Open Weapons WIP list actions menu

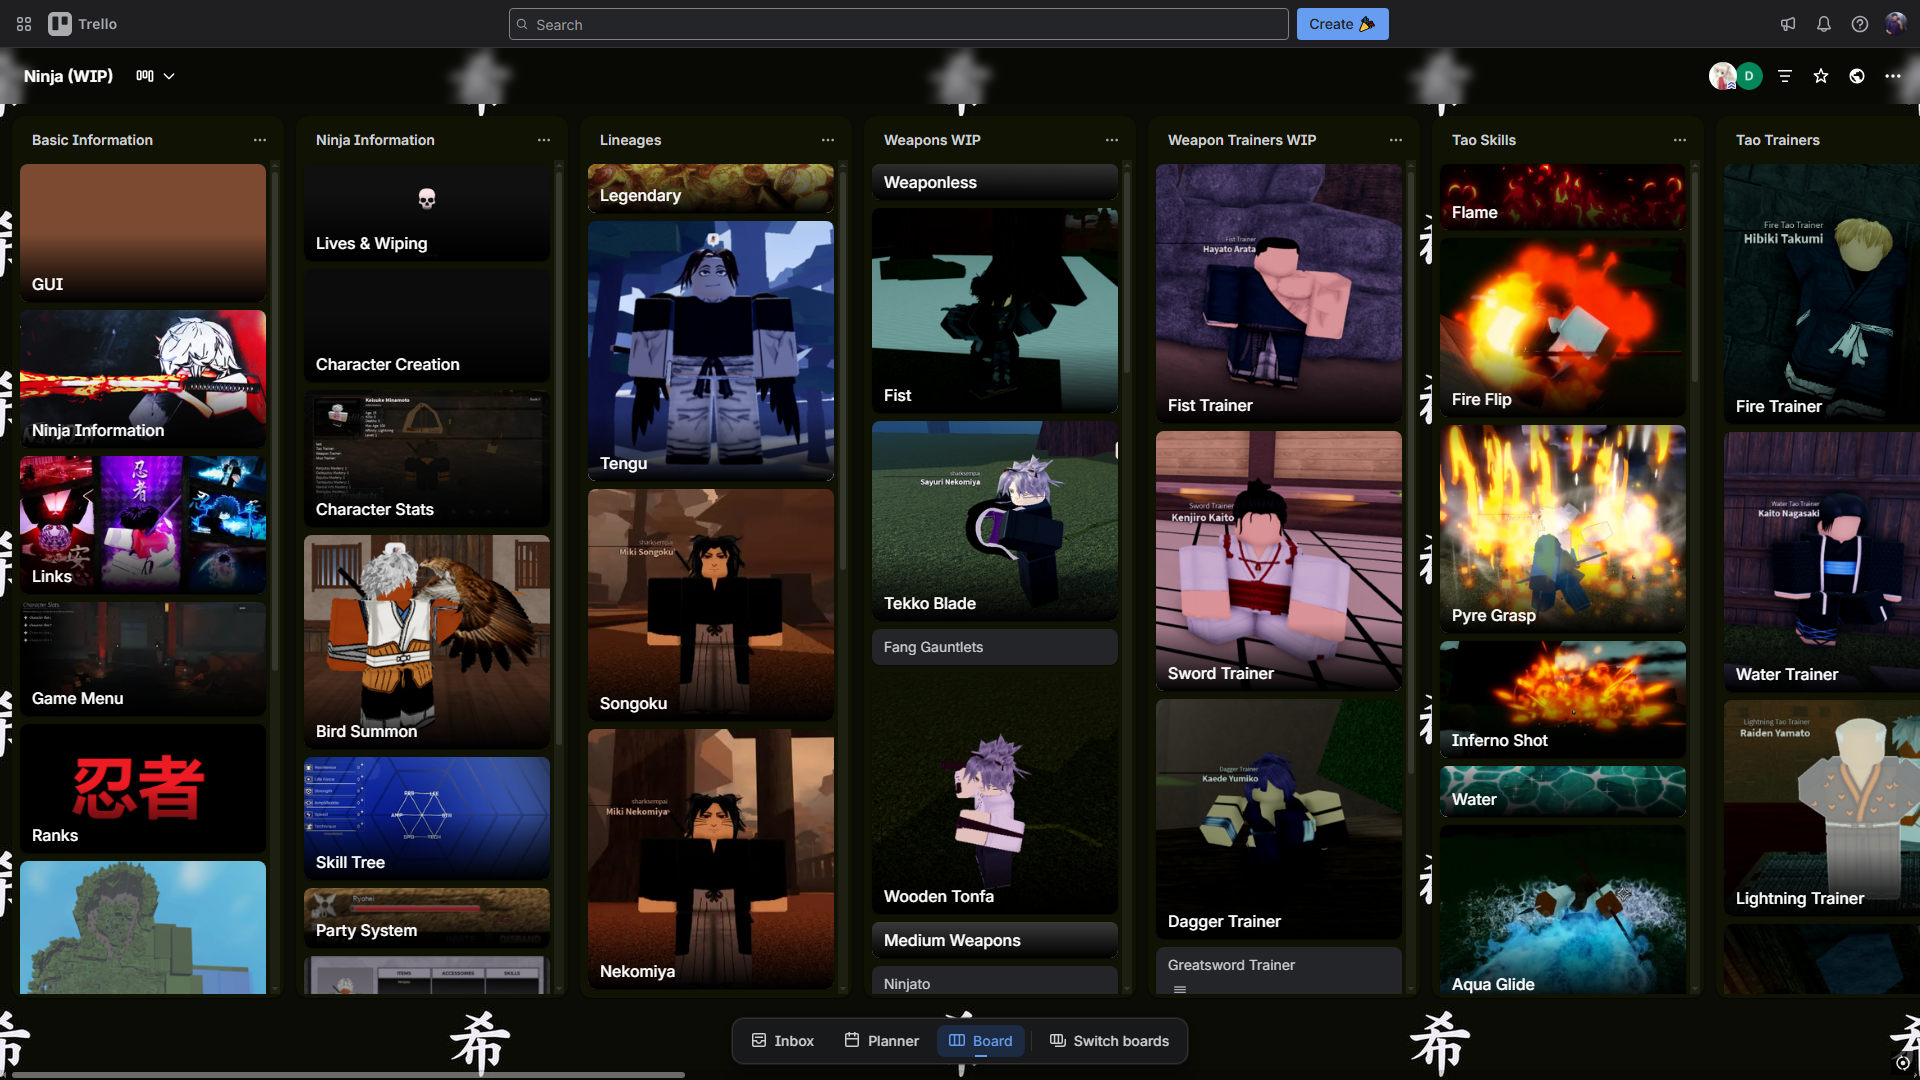pos(1111,140)
